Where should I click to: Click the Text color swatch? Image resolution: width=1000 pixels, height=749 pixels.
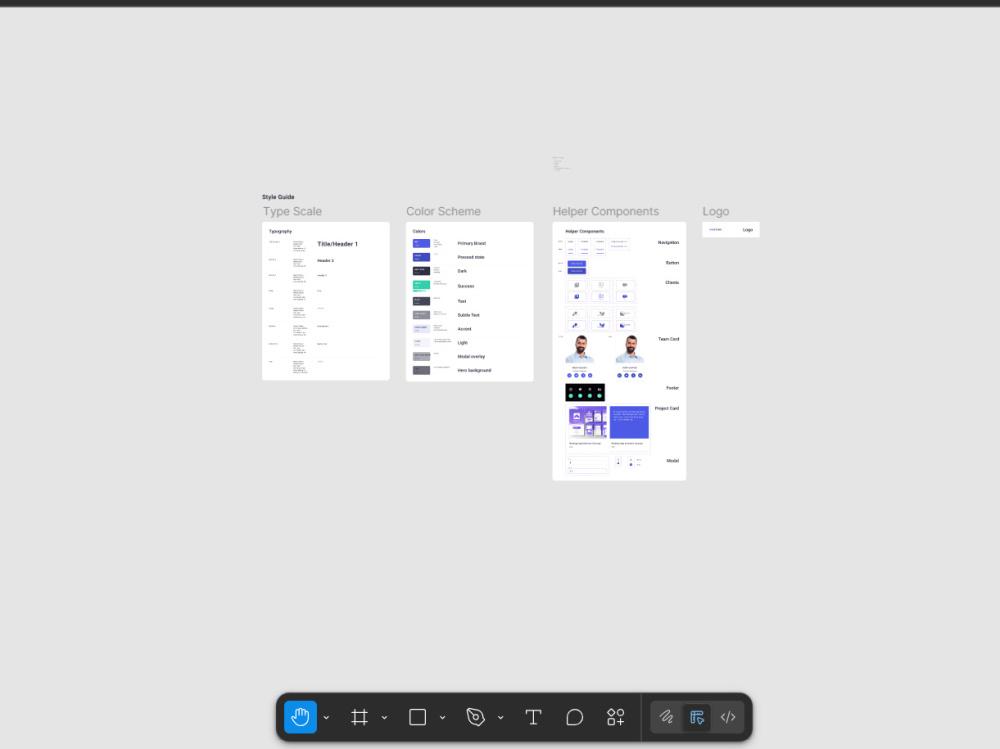(421, 301)
